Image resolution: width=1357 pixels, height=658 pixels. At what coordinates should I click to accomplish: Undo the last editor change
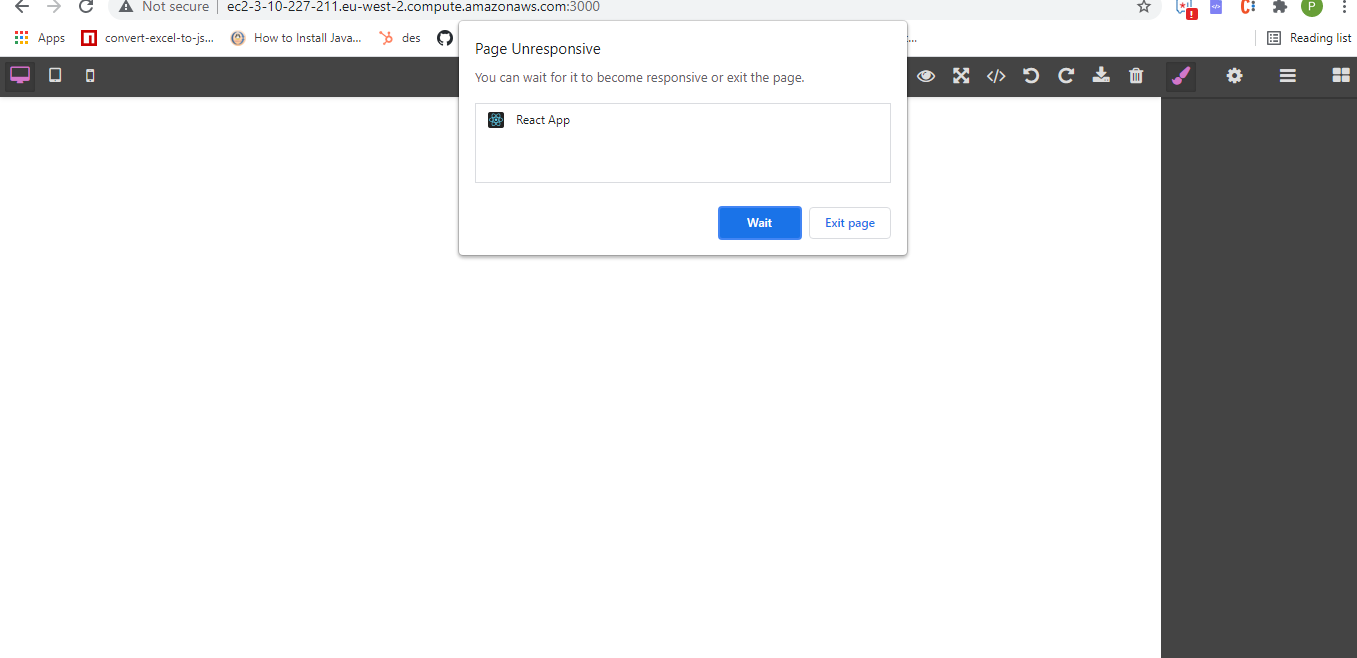click(1031, 76)
